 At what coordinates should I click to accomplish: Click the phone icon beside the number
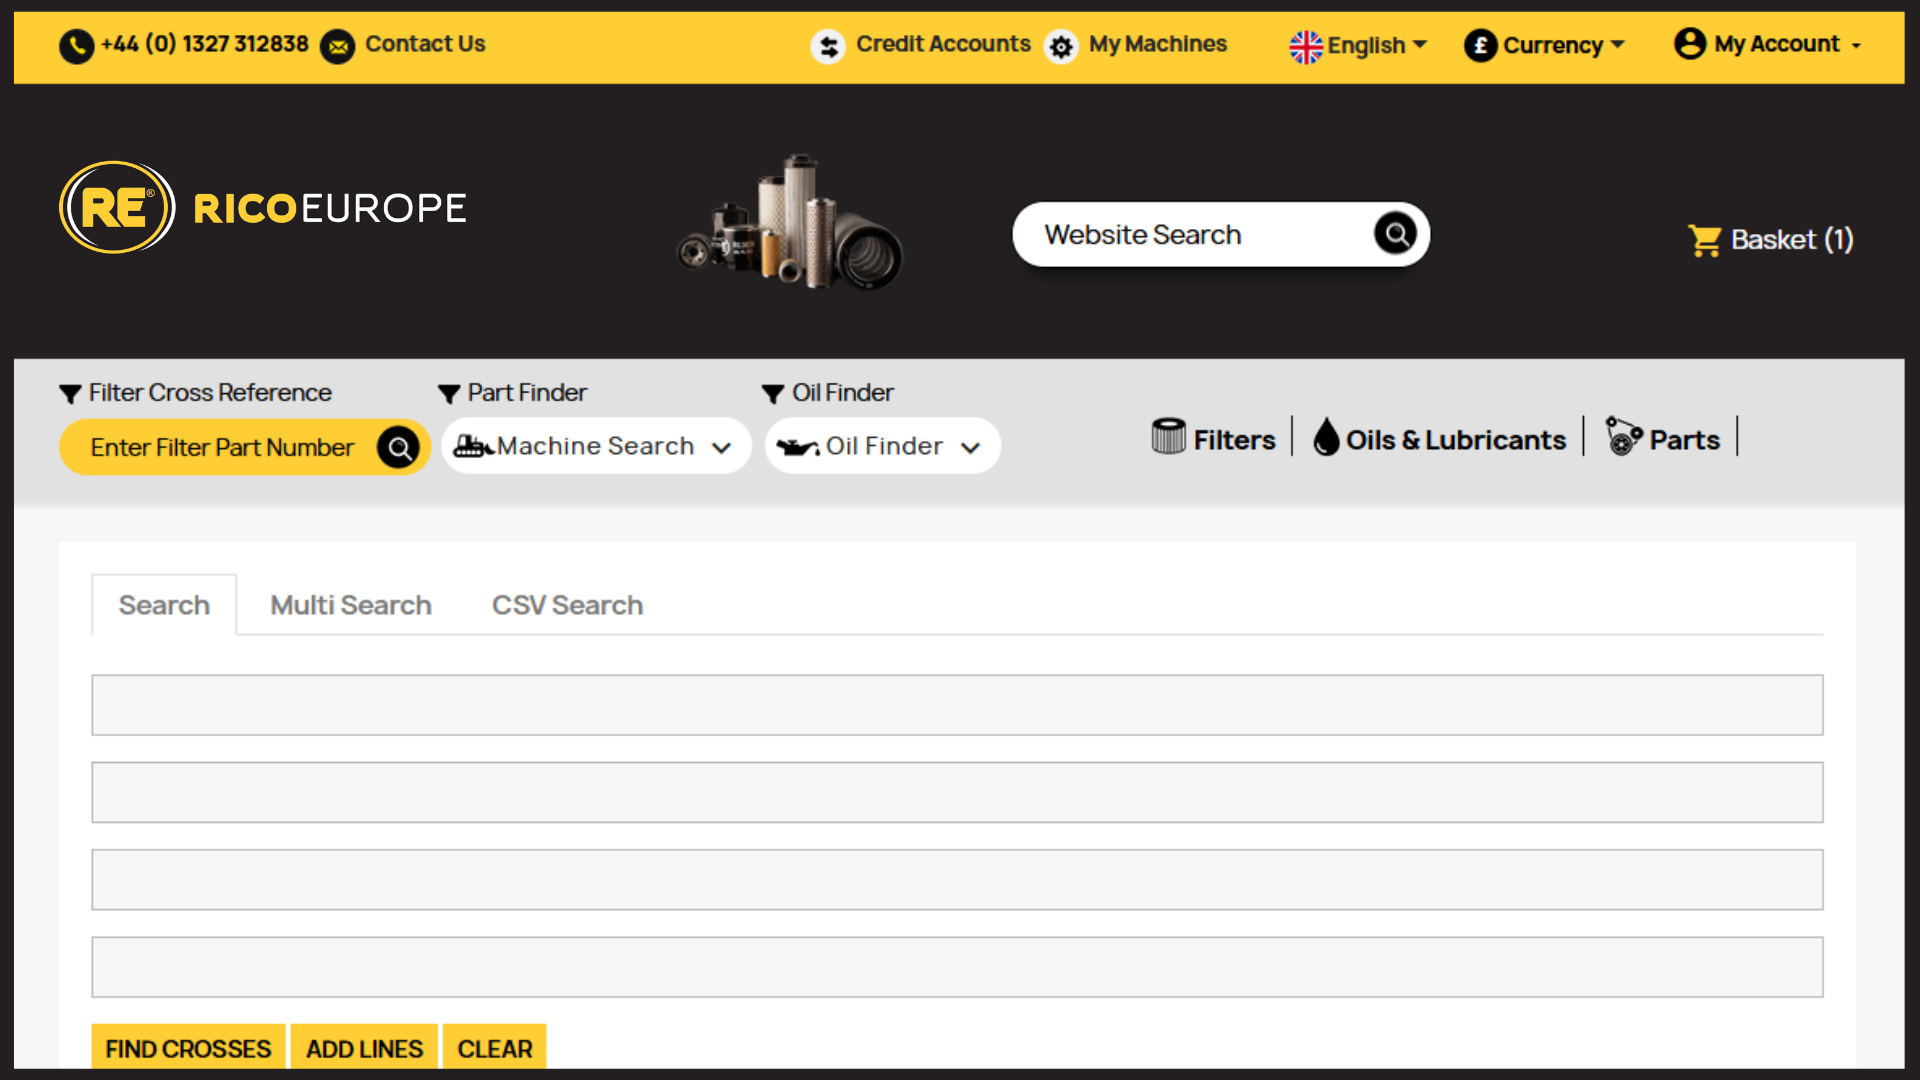click(77, 46)
